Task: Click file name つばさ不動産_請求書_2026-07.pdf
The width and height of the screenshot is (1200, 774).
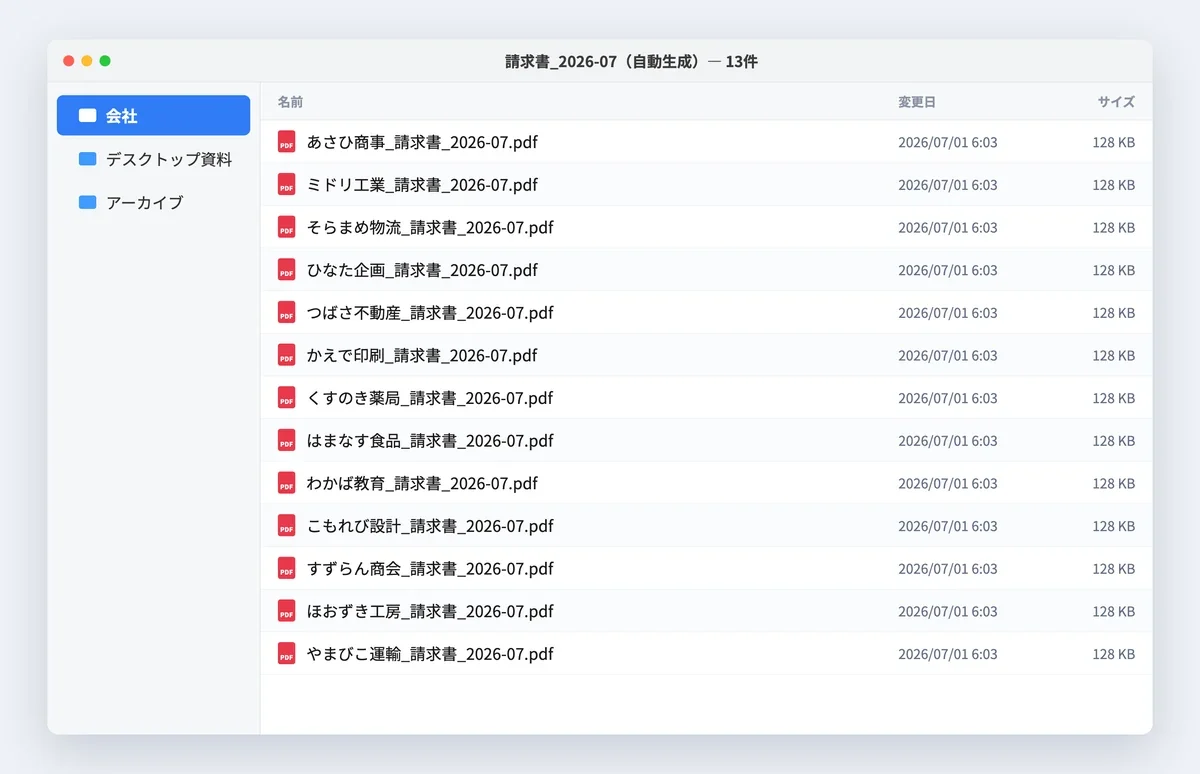Action: coord(430,313)
